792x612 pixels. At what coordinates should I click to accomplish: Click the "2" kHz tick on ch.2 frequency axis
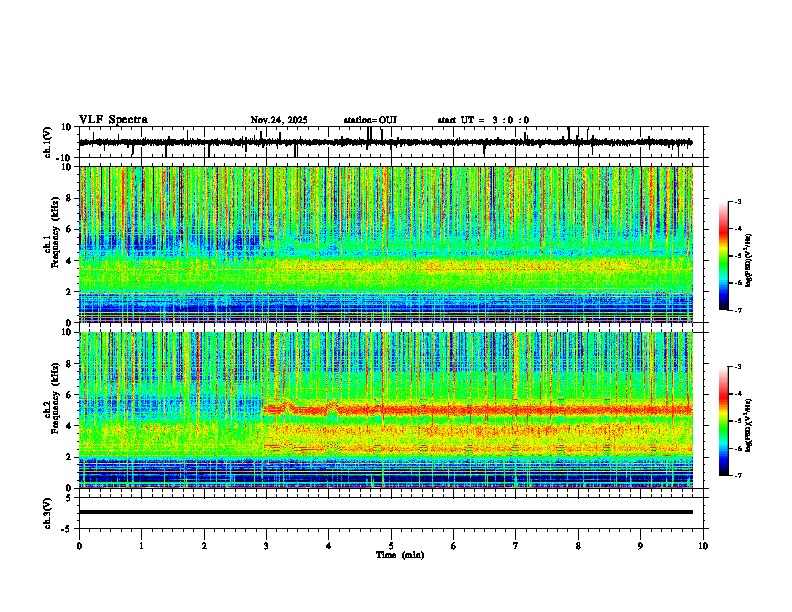pyautogui.click(x=70, y=457)
